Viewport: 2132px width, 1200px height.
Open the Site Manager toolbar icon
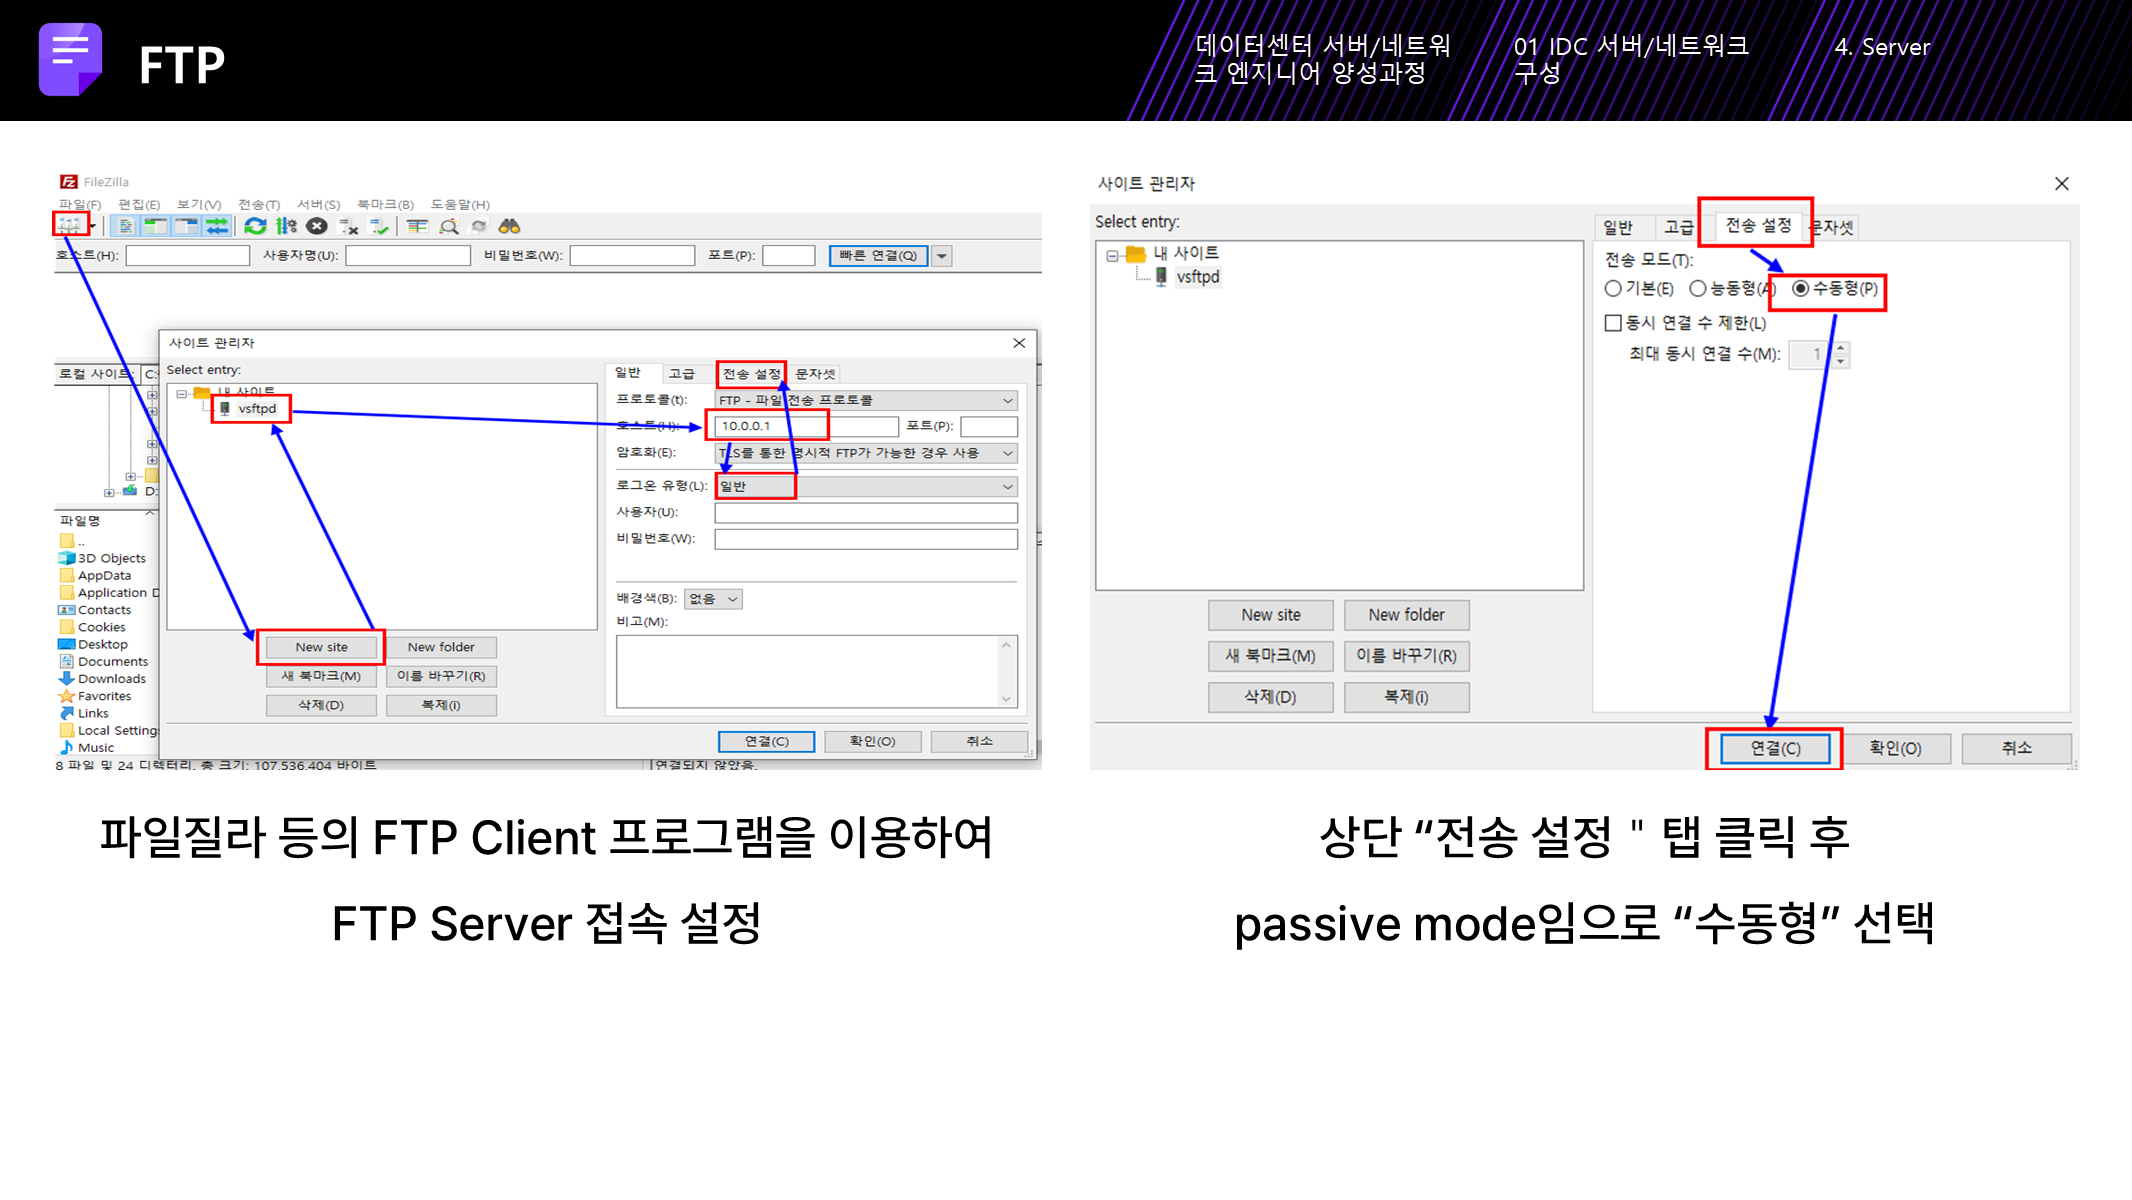(x=69, y=226)
